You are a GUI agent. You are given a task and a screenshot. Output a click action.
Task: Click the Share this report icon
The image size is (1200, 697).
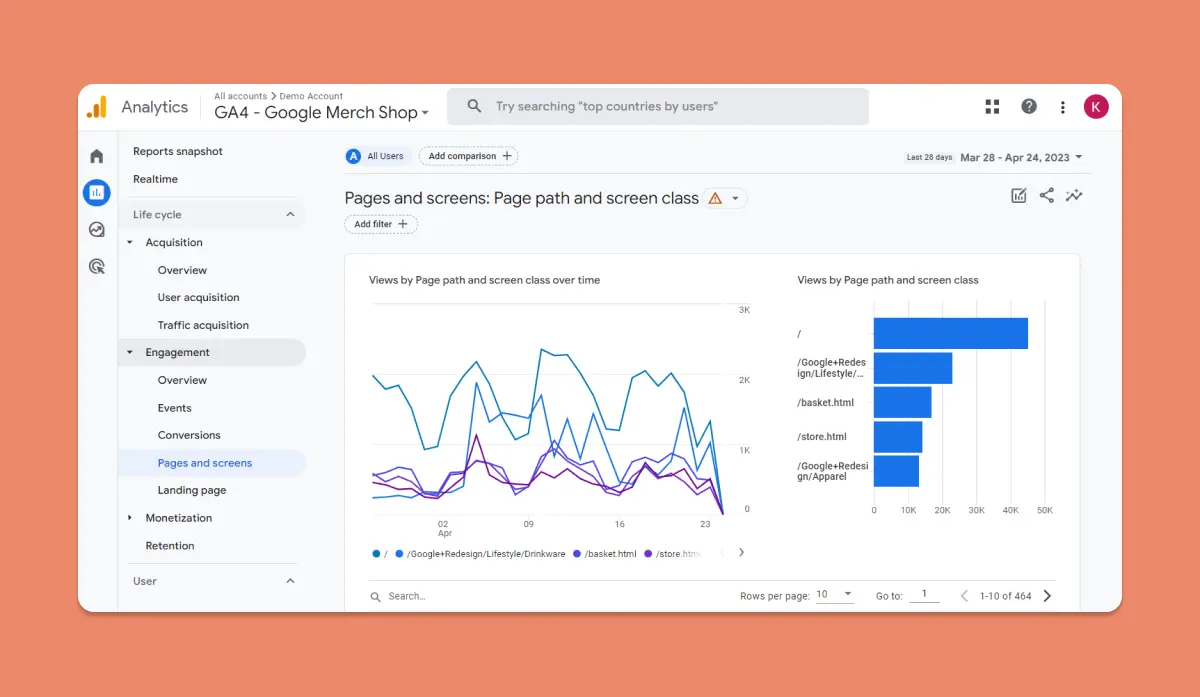pyautogui.click(x=1047, y=196)
